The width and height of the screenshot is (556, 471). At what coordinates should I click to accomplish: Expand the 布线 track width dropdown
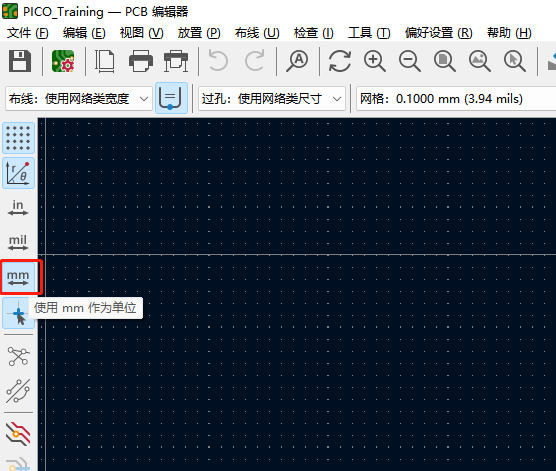[79, 99]
